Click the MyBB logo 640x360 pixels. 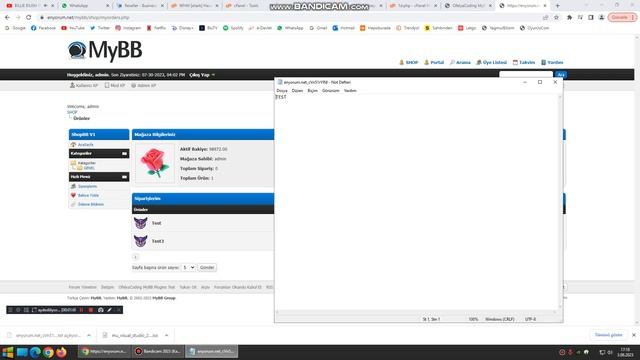point(105,50)
